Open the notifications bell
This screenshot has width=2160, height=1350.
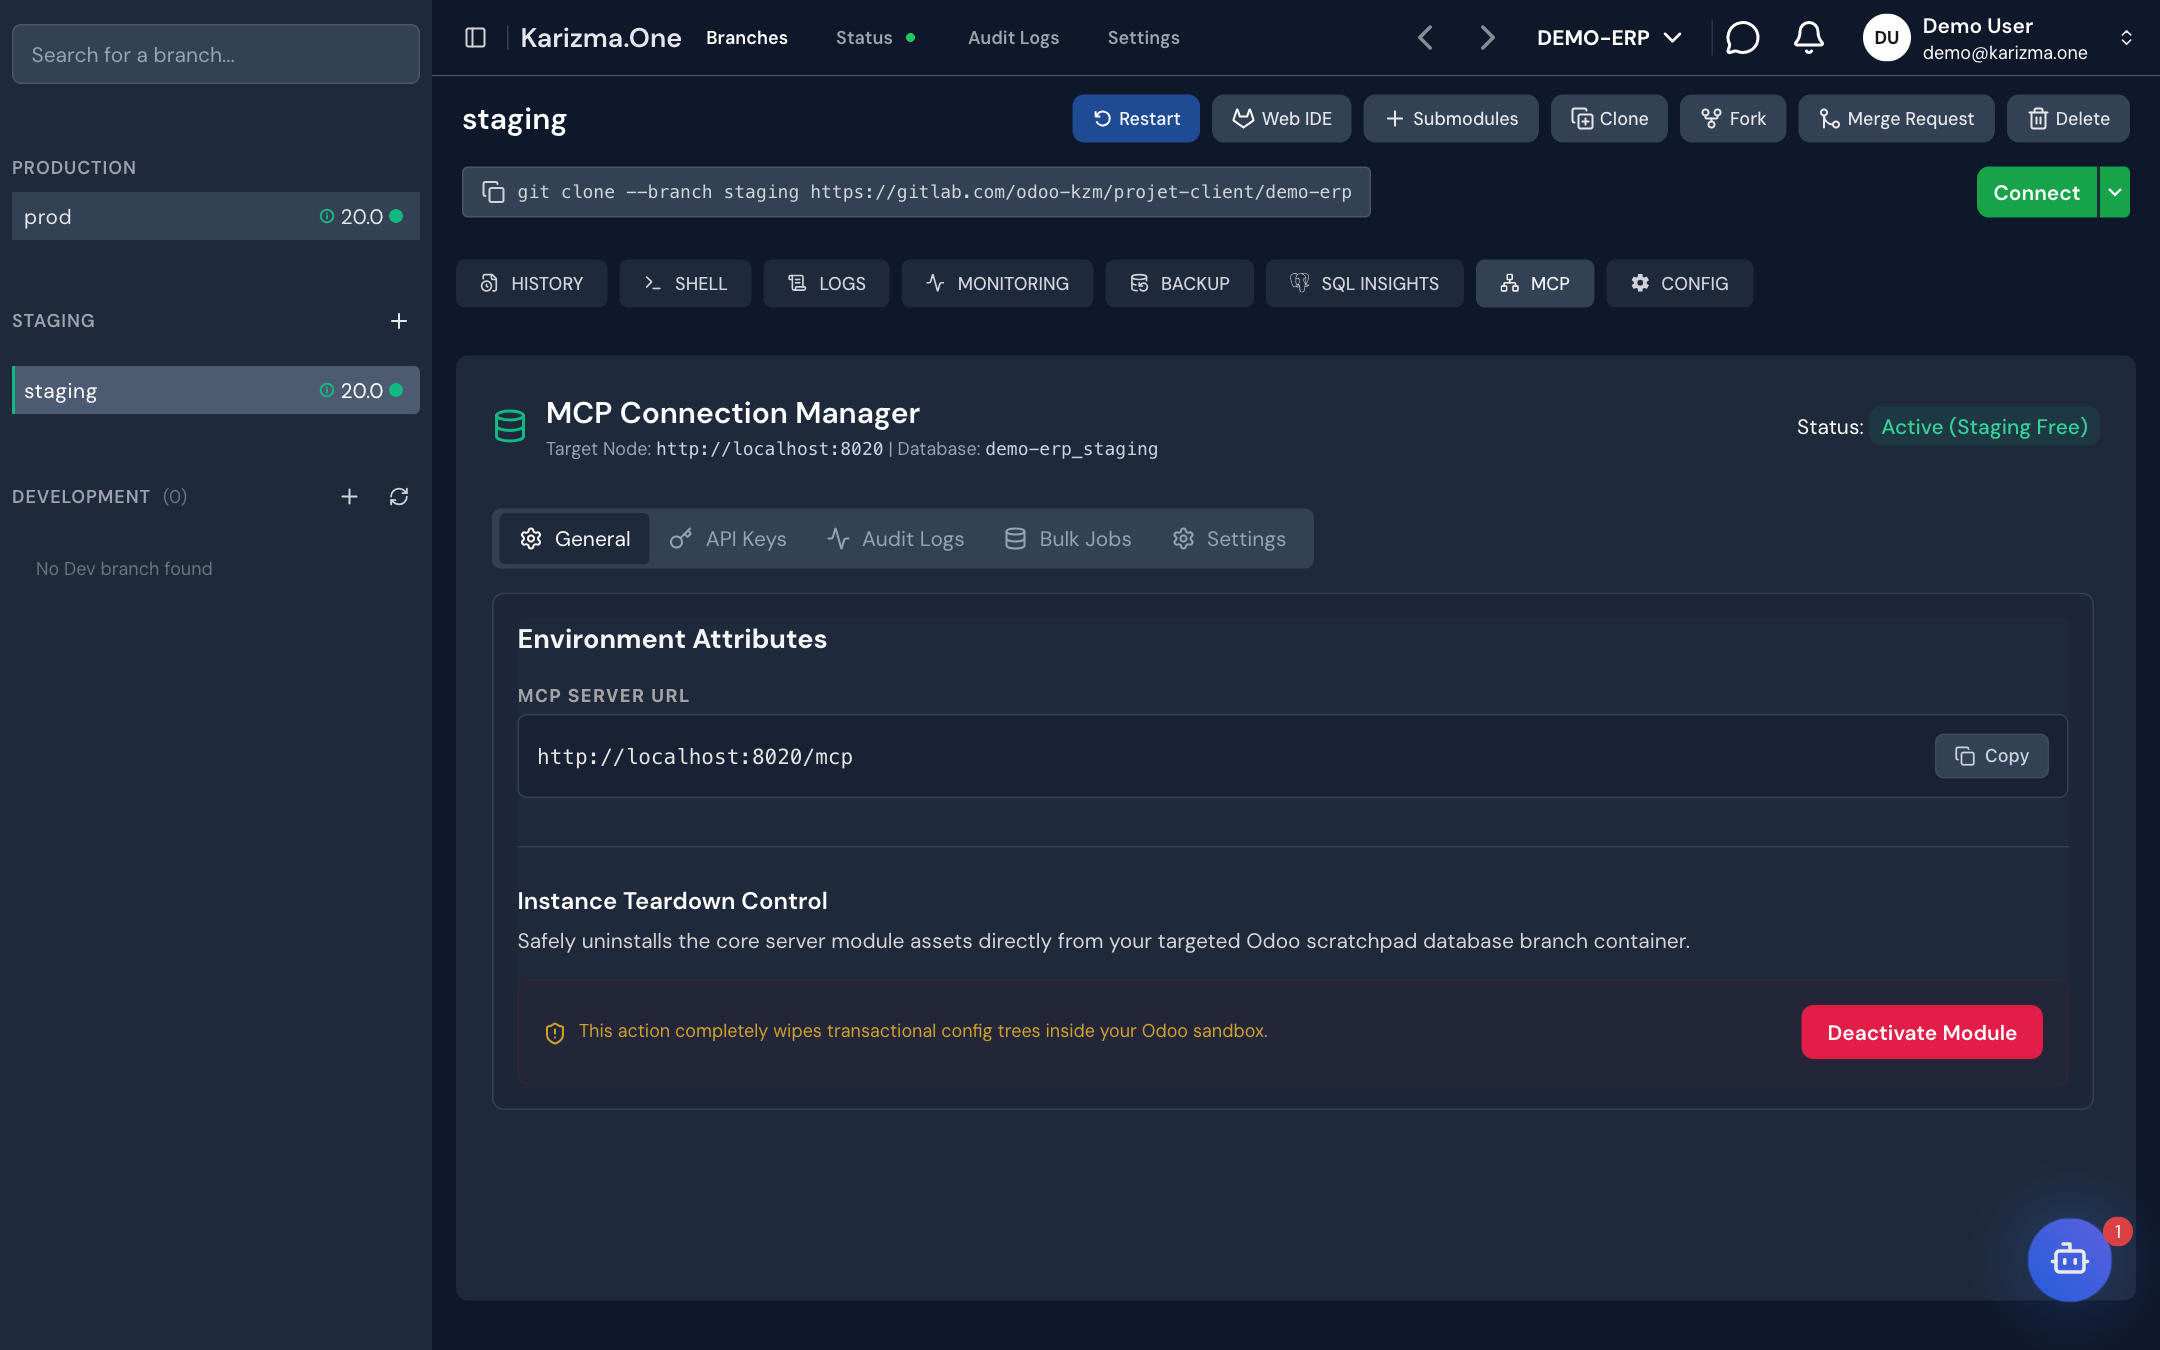point(1808,38)
